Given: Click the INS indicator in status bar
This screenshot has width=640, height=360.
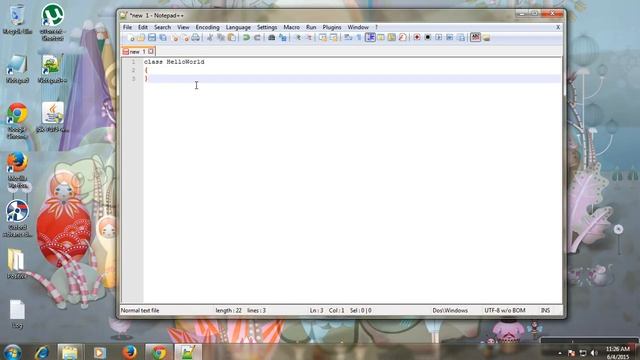Looking at the screenshot, I should coord(545,310).
